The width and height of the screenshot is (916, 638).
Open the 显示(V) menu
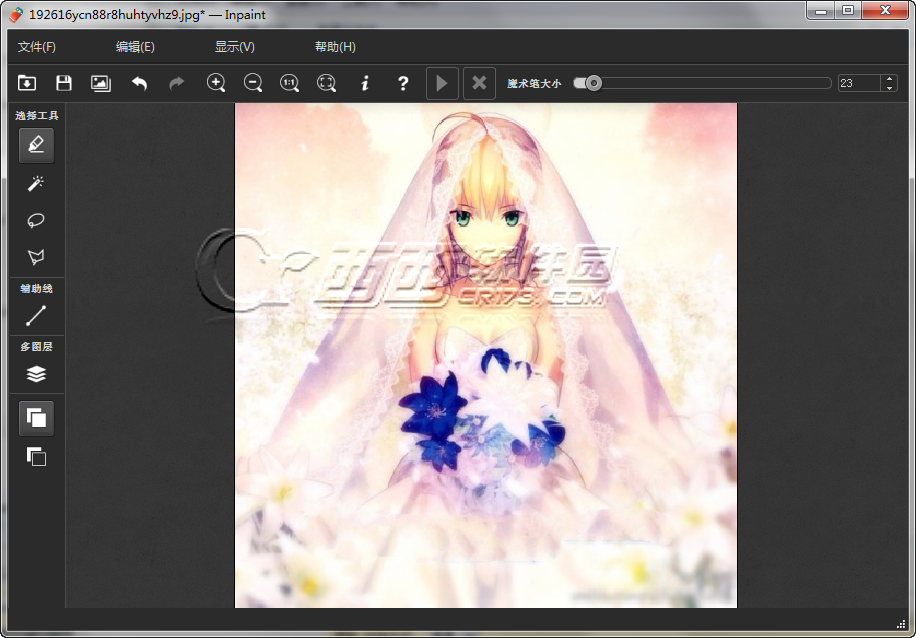pyautogui.click(x=235, y=47)
